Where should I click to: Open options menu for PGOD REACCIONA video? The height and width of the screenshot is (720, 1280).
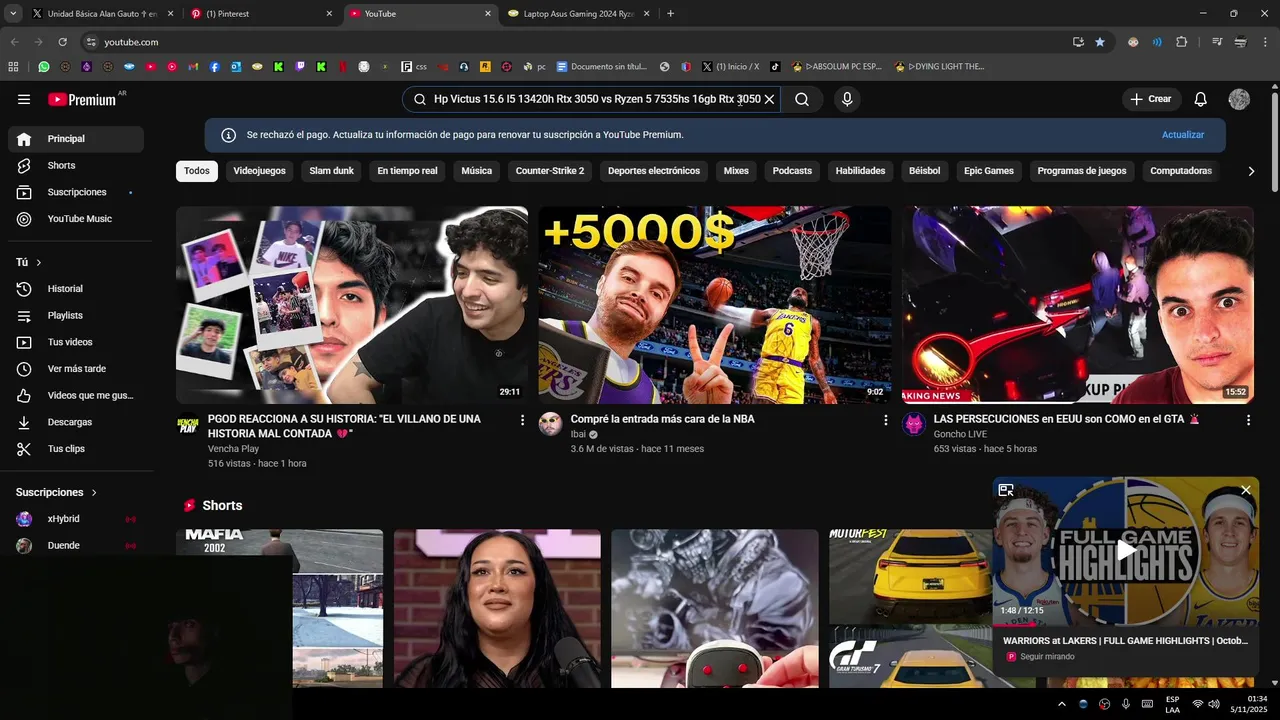(x=522, y=421)
